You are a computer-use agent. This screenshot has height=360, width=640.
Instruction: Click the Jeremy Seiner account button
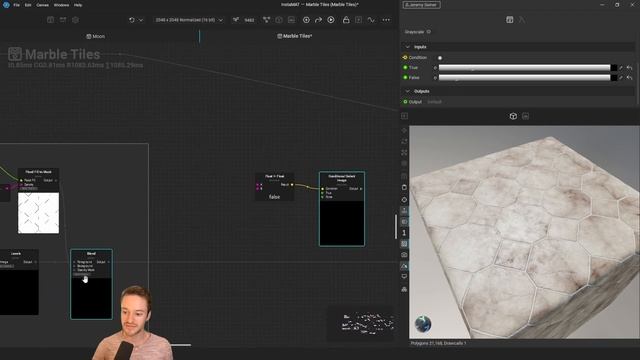[x=421, y=5]
